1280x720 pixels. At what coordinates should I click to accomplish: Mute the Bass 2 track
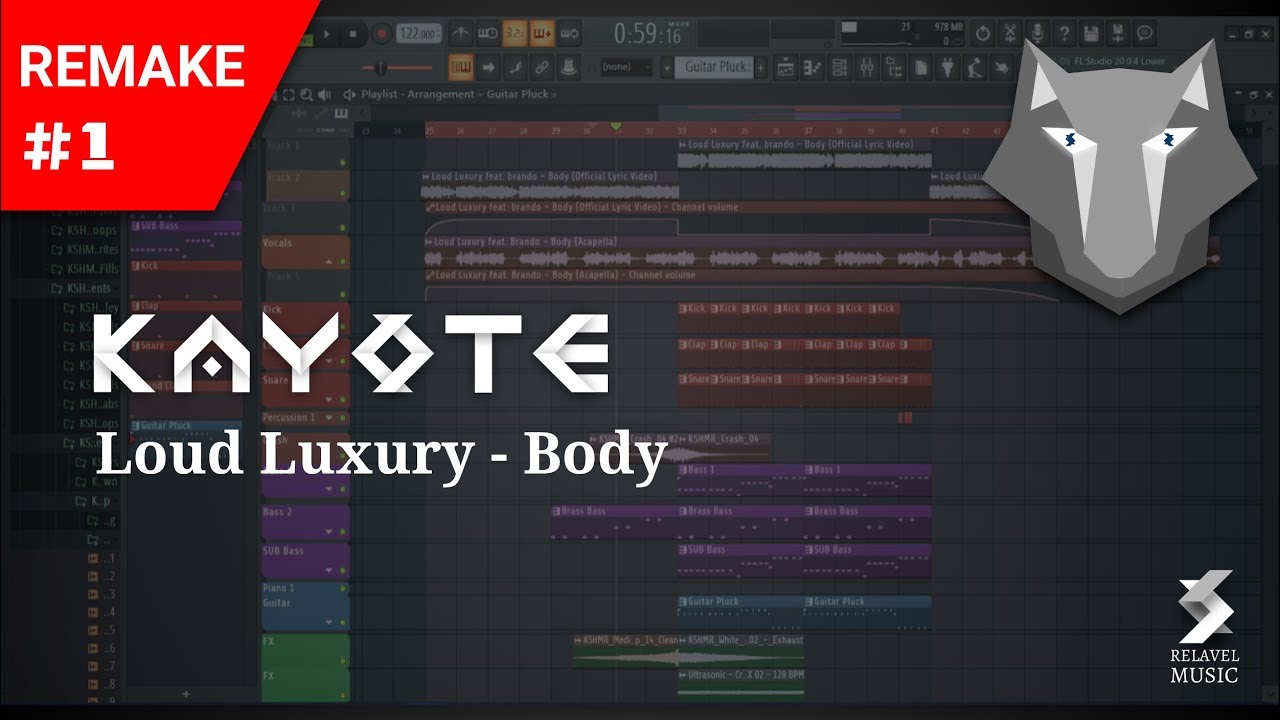pos(343,531)
